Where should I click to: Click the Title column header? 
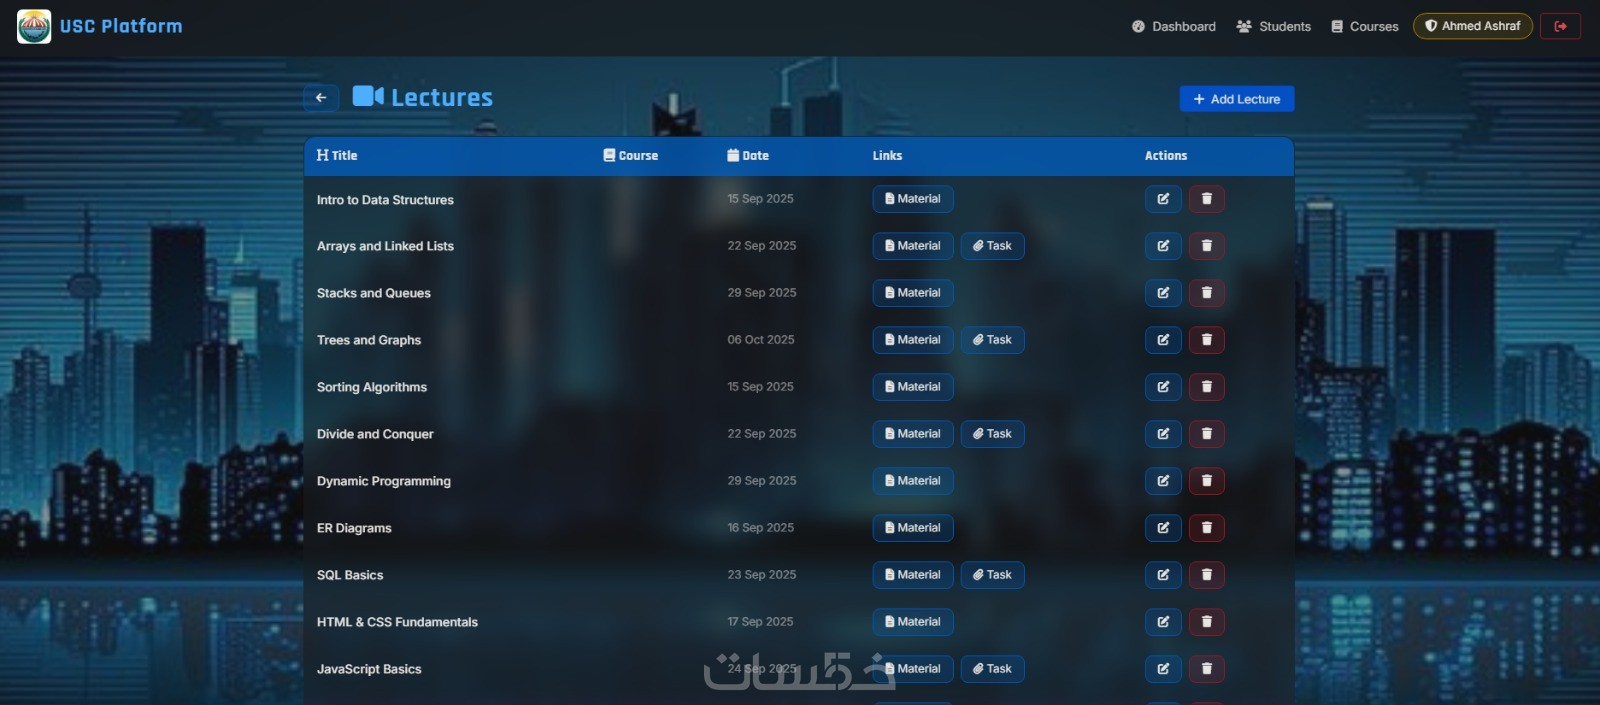click(x=337, y=156)
